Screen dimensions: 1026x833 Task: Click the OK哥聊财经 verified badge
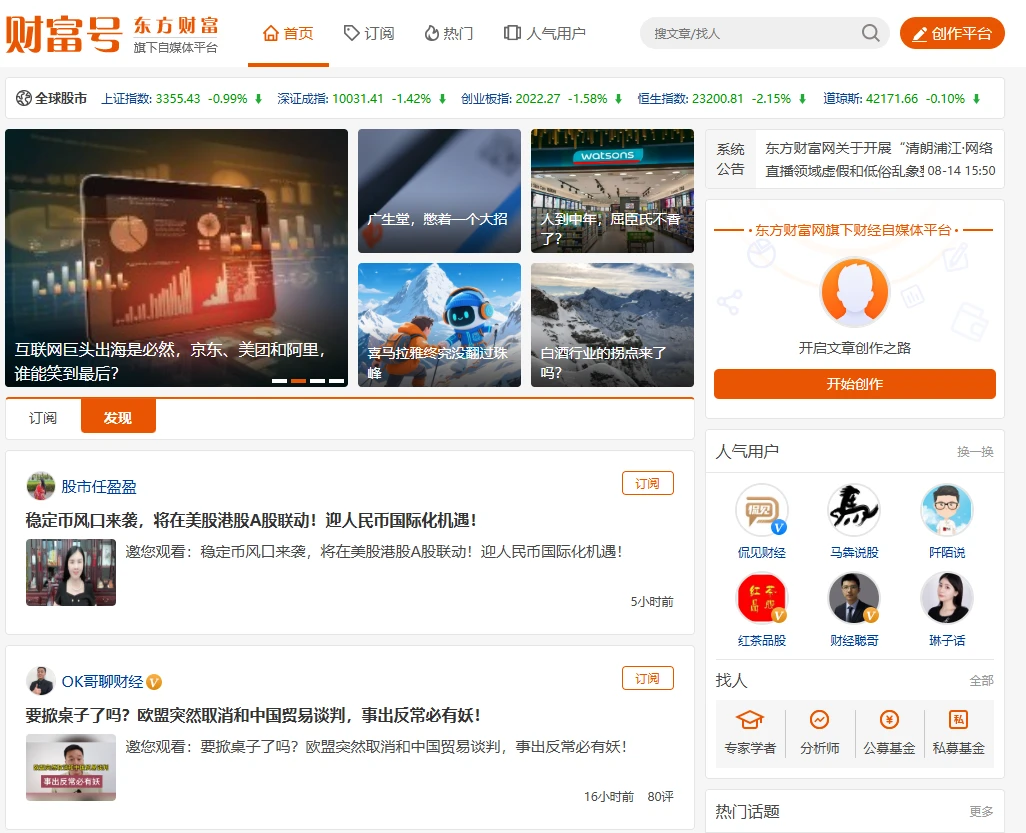click(154, 682)
